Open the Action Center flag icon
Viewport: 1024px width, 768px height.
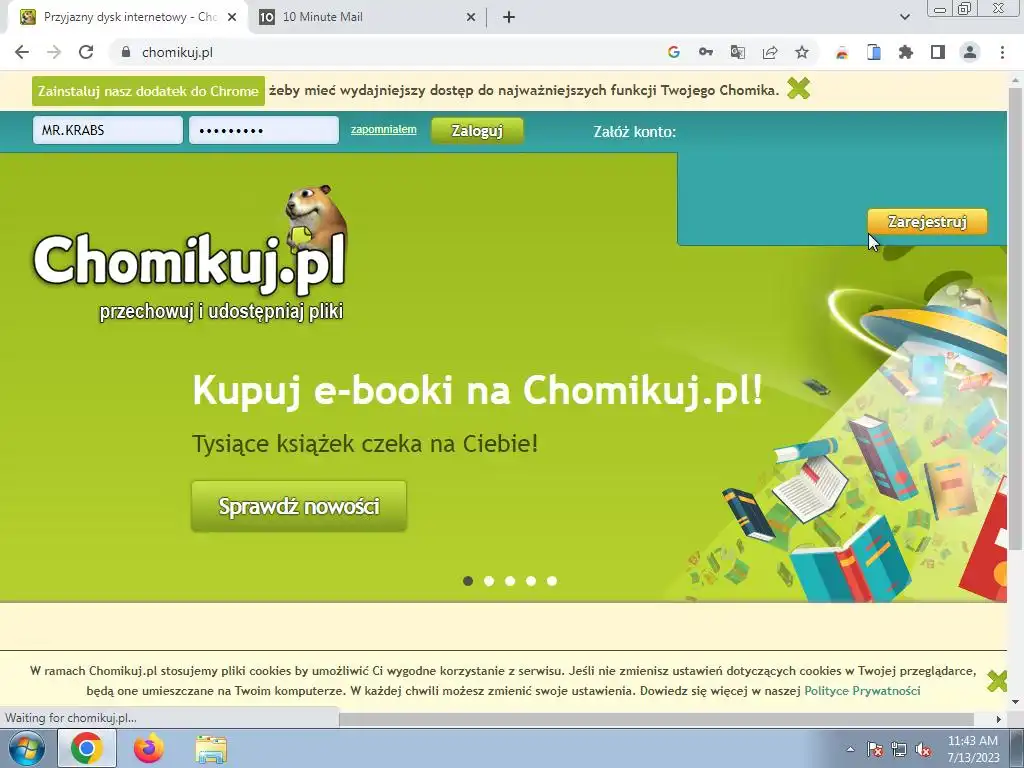874,749
